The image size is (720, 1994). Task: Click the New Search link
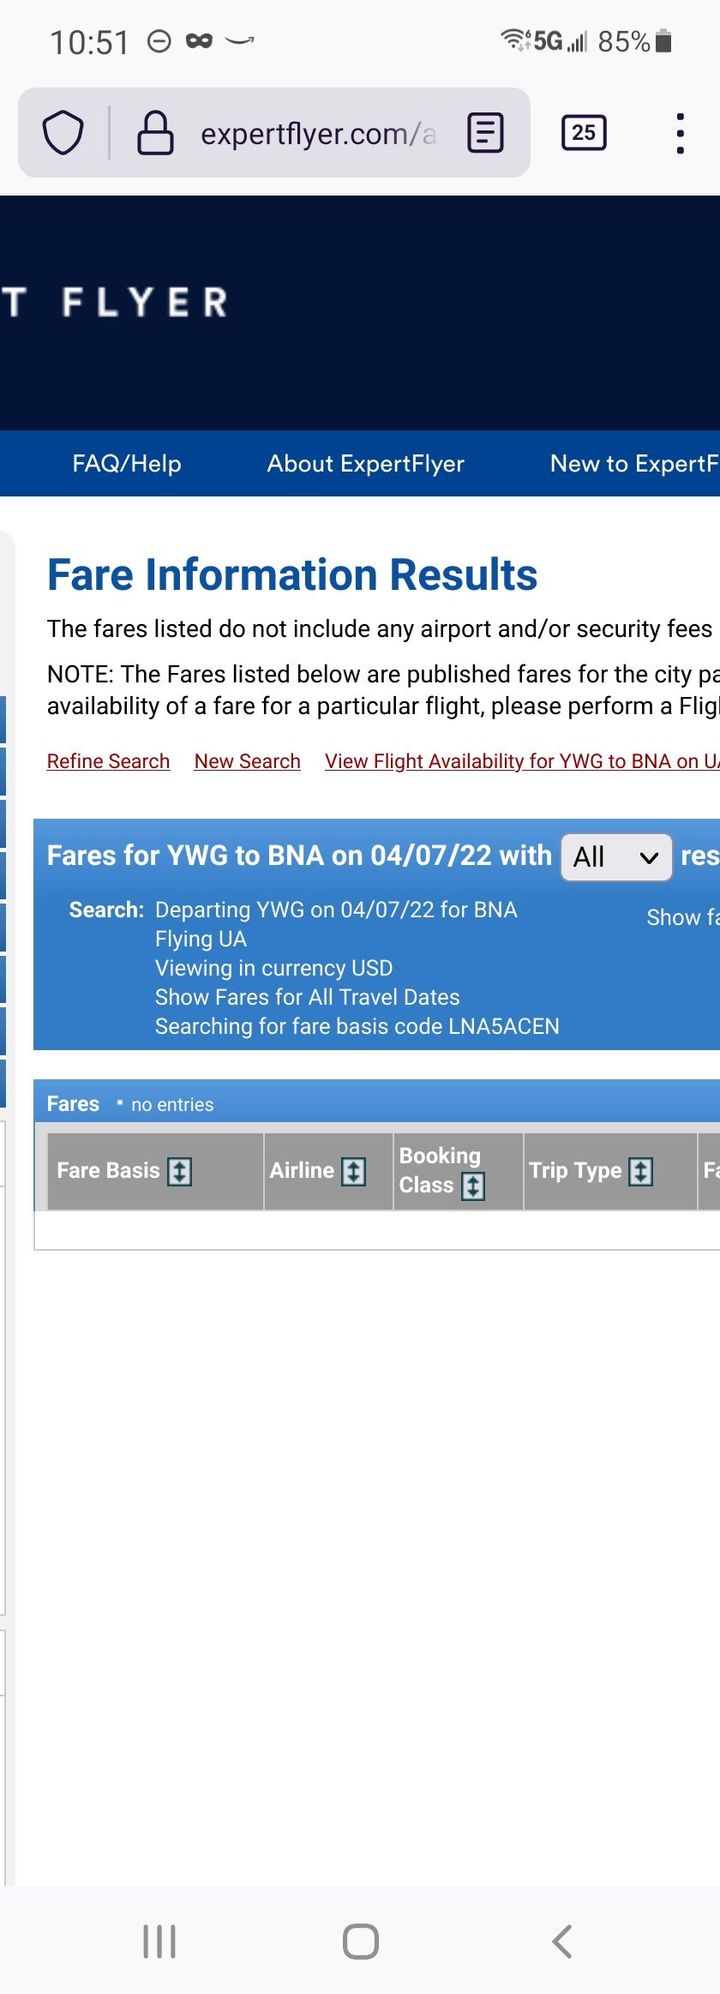pos(247,761)
